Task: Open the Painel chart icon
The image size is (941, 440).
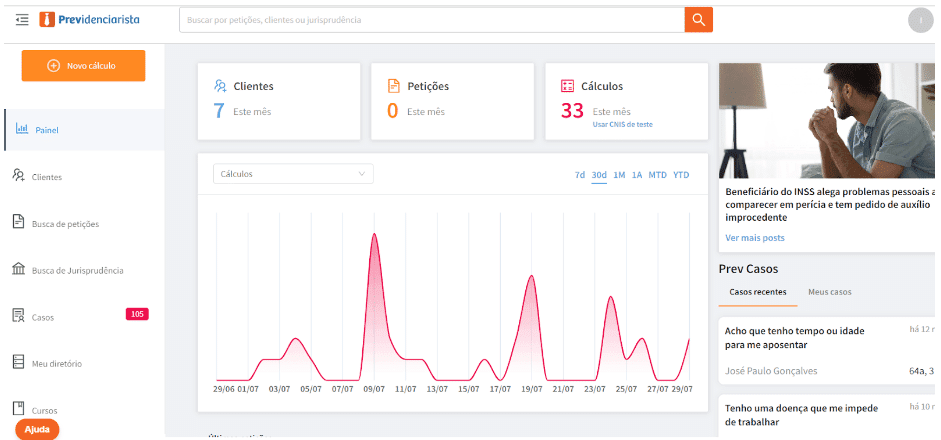Action: [21, 129]
